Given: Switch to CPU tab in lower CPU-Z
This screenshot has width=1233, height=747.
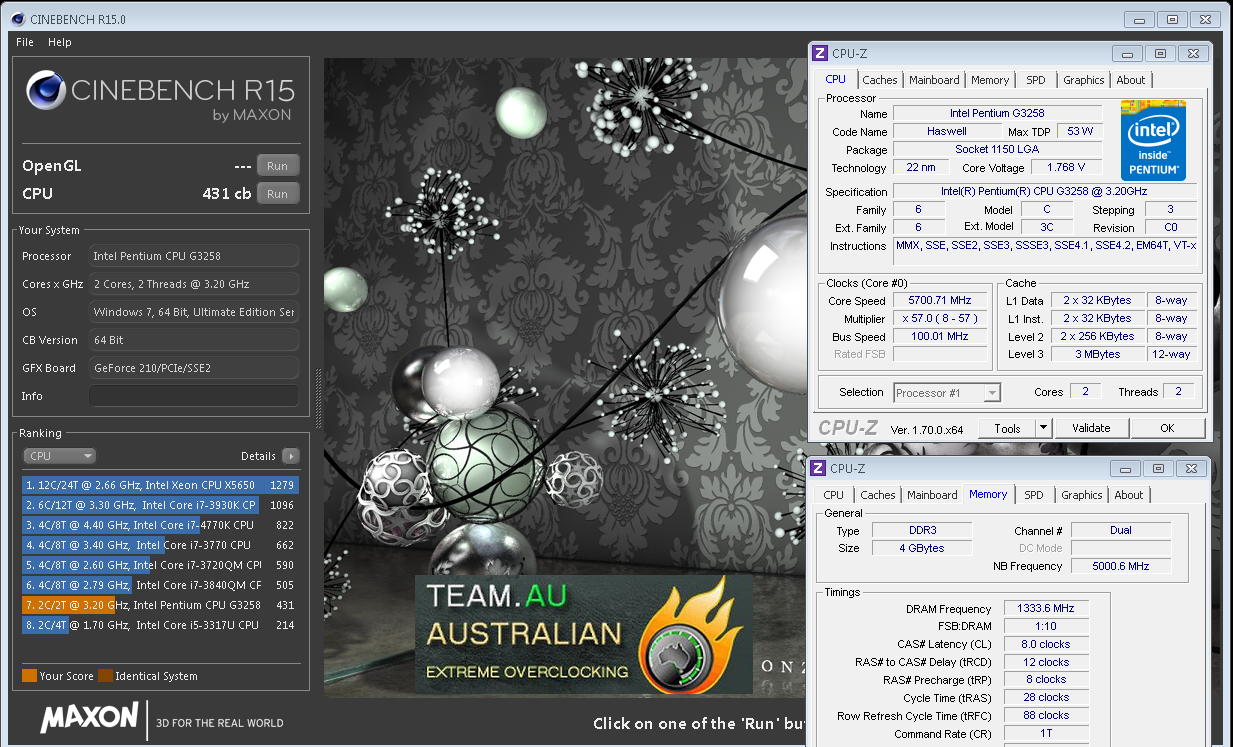Looking at the screenshot, I should click(834, 495).
